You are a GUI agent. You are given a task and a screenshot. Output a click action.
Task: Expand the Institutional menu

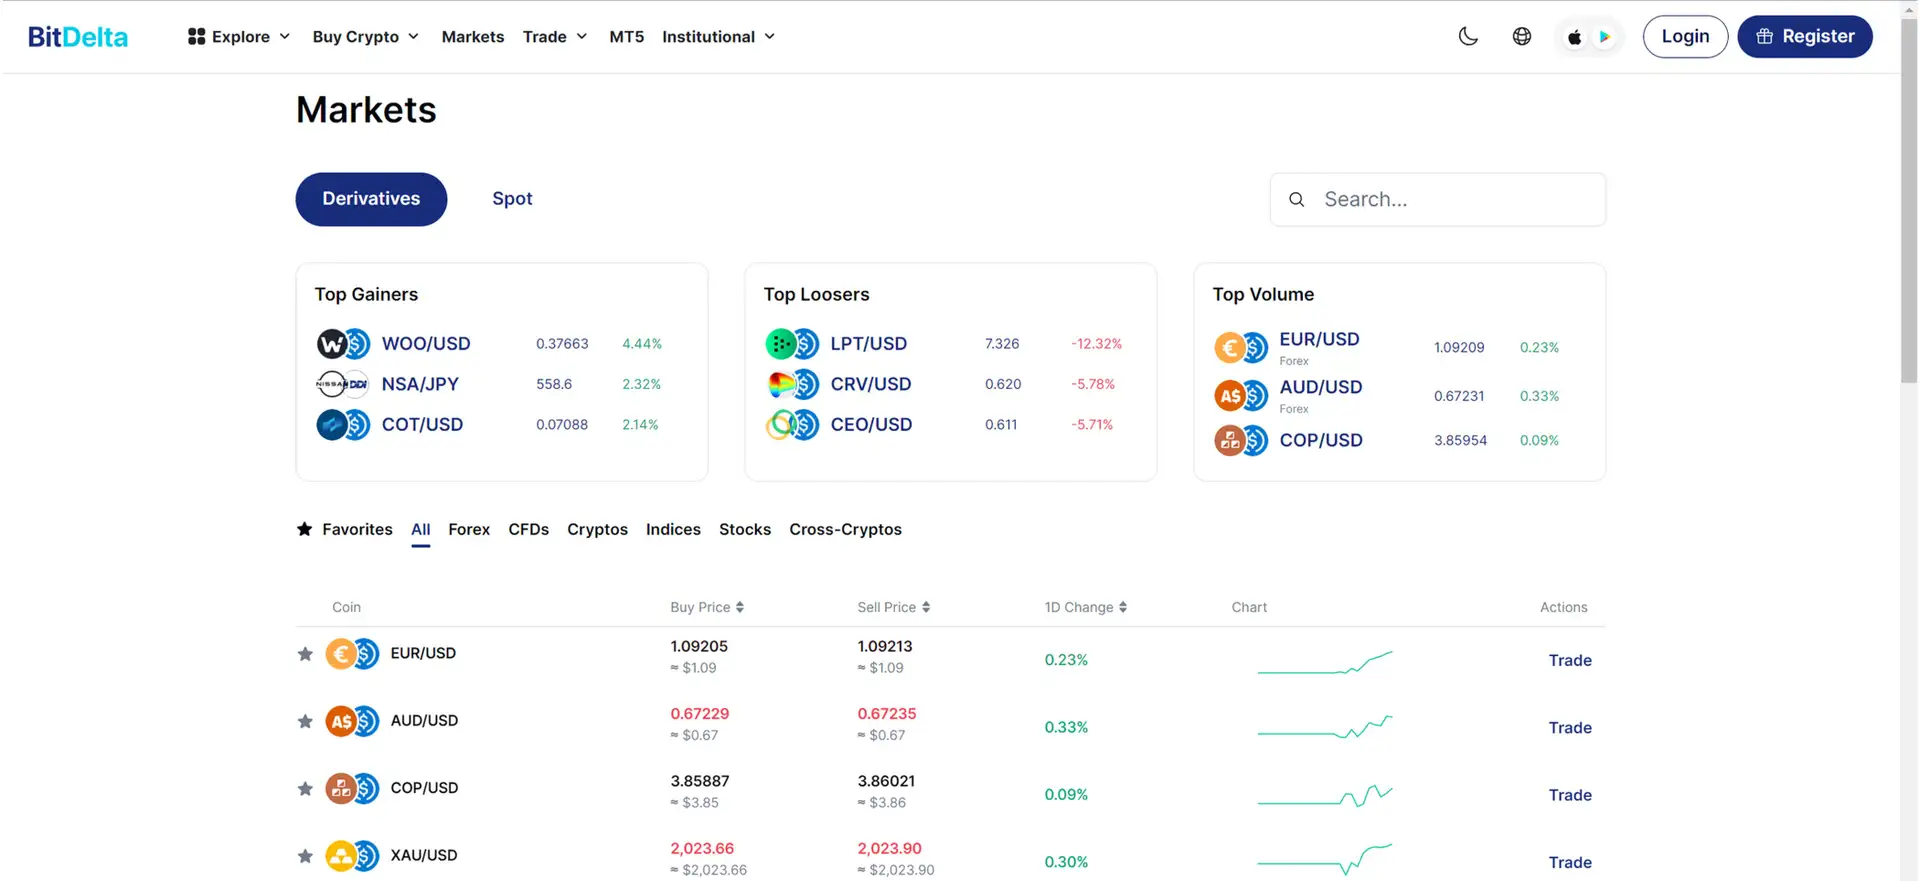point(718,37)
